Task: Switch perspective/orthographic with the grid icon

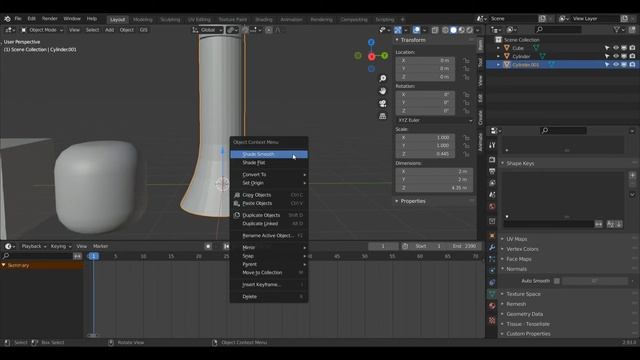Action: tap(382, 116)
